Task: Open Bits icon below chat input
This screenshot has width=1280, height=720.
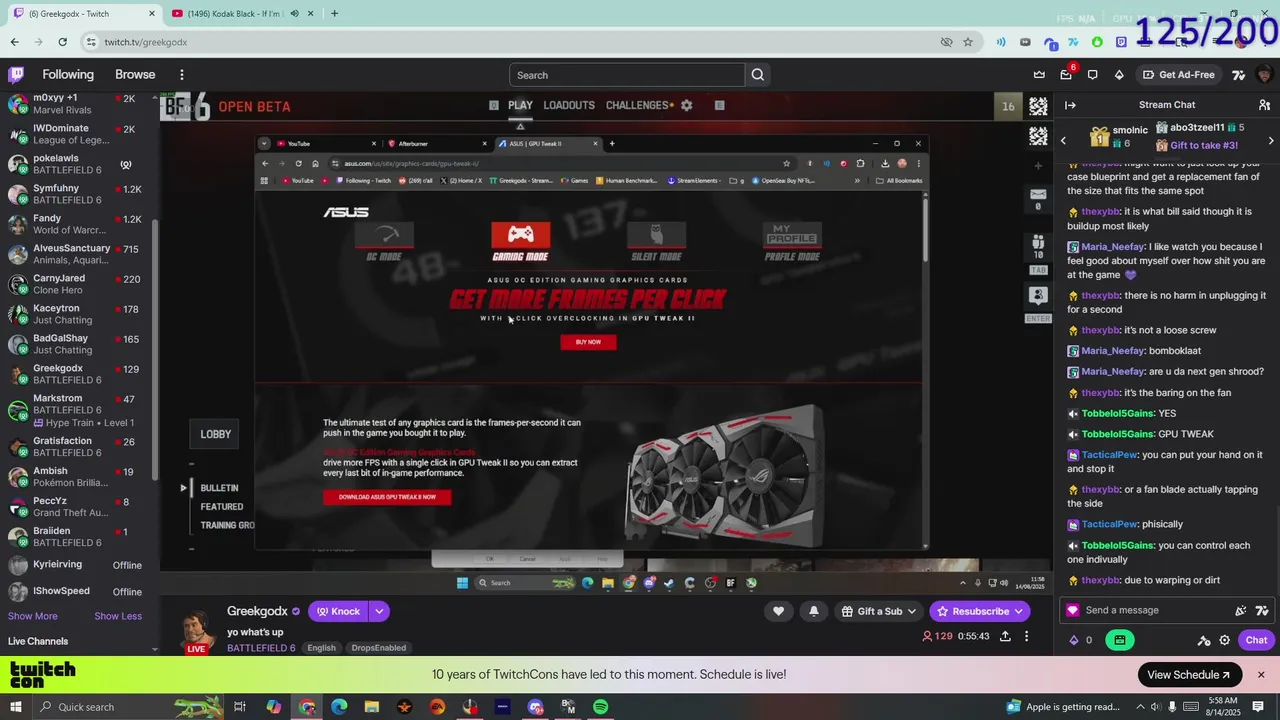Action: pyautogui.click(x=1074, y=640)
